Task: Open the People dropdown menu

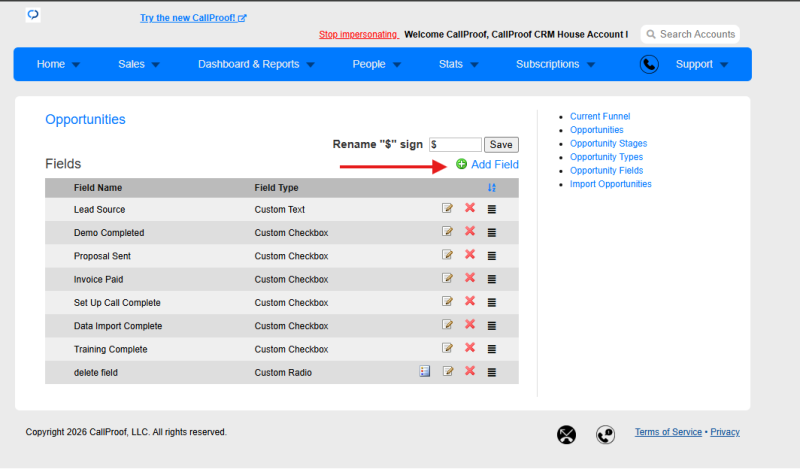Action: coord(377,64)
